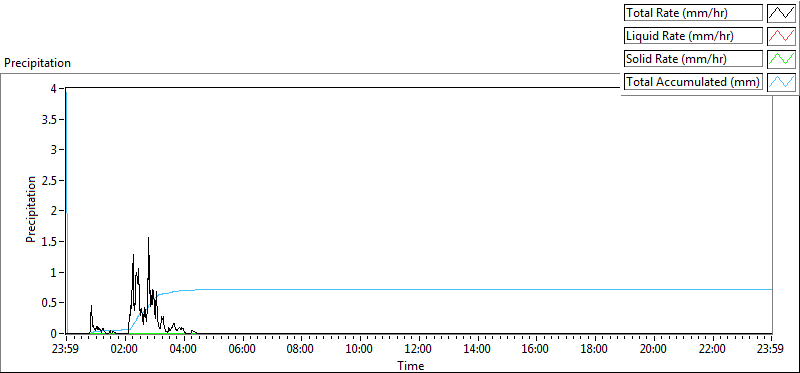This screenshot has width=800, height=373.
Task: Click the Time axis title
Action: (411, 365)
